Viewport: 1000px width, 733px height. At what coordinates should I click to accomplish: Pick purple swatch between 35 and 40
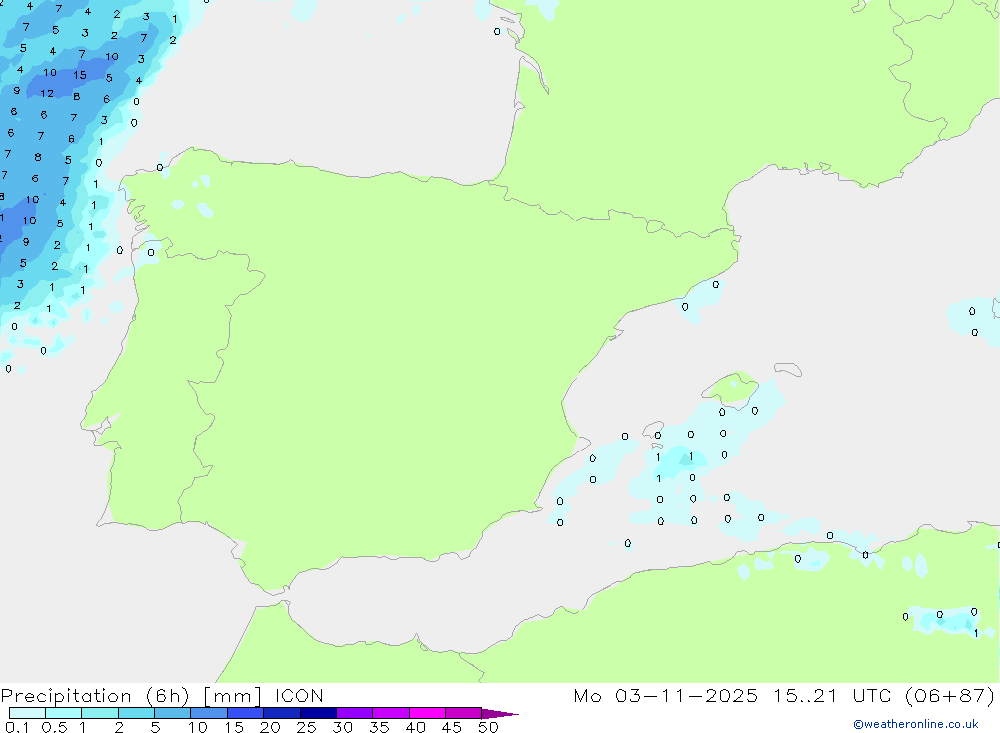[x=390, y=713]
